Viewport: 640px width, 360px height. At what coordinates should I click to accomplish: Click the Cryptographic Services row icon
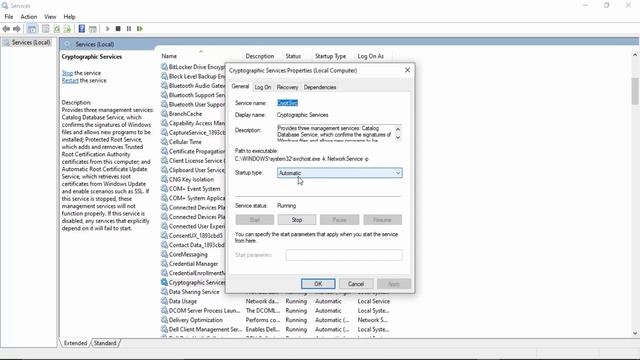[x=164, y=282]
